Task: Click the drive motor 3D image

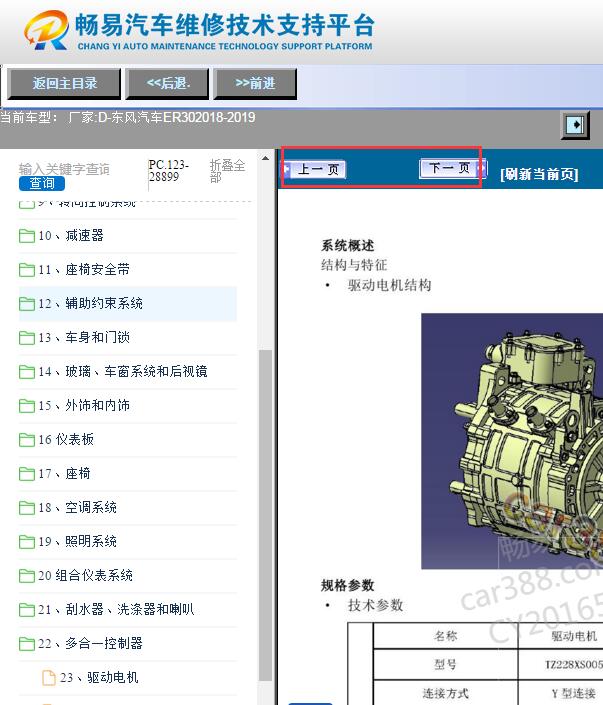Action: click(x=512, y=441)
